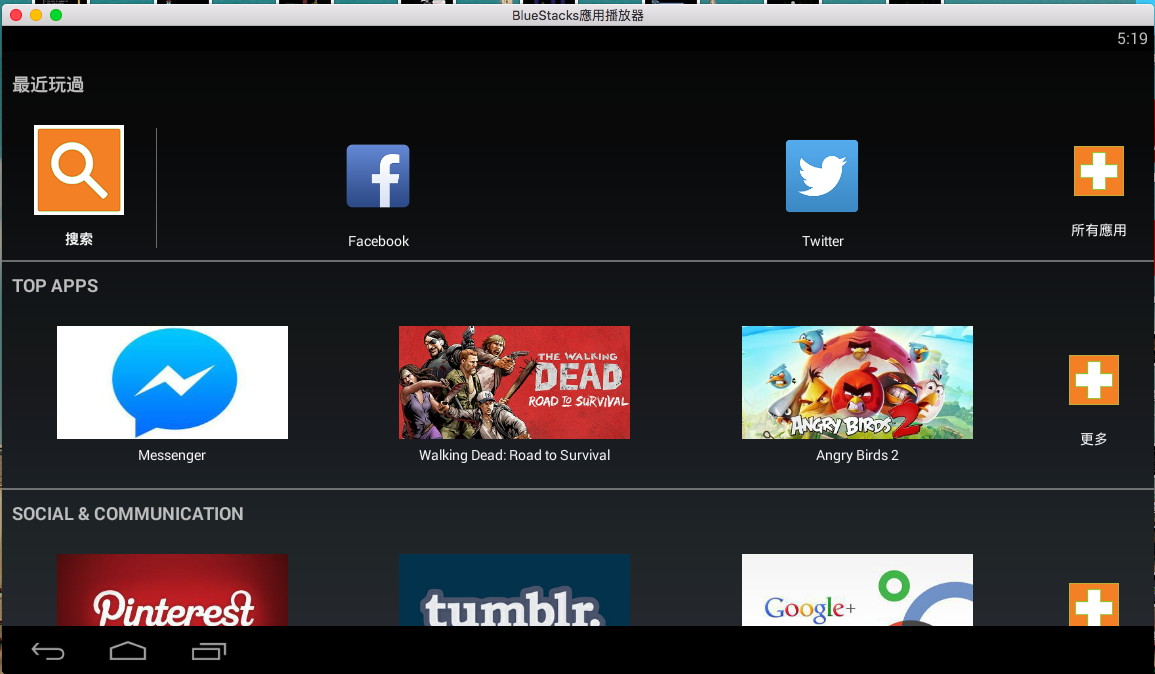This screenshot has height=674, width=1155.
Task: Open the Messenger app thumbnail
Action: [172, 382]
